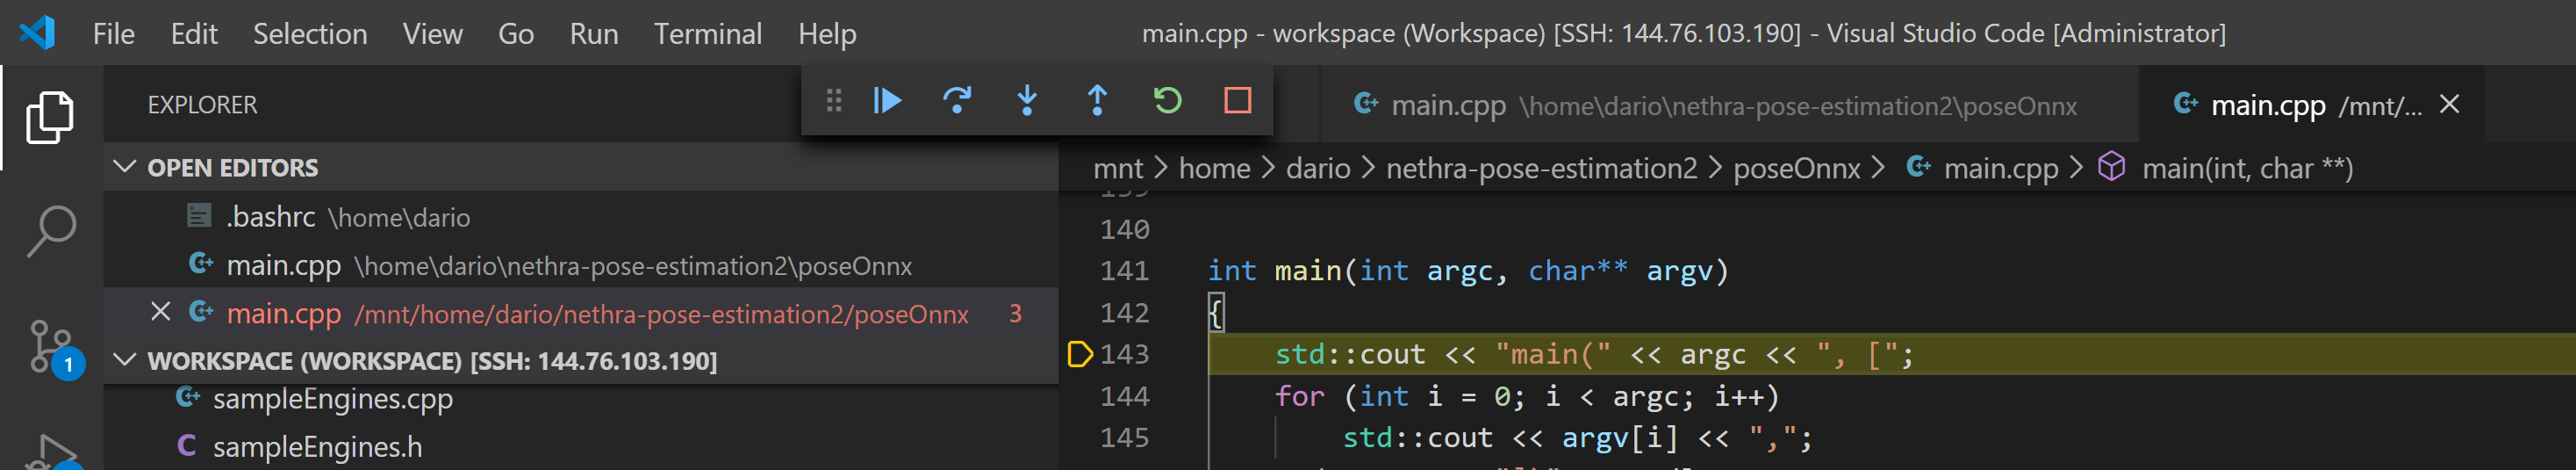This screenshot has height=470, width=2576.
Task: Click 'dario' in the breadcrumb path
Action: click(x=1318, y=168)
